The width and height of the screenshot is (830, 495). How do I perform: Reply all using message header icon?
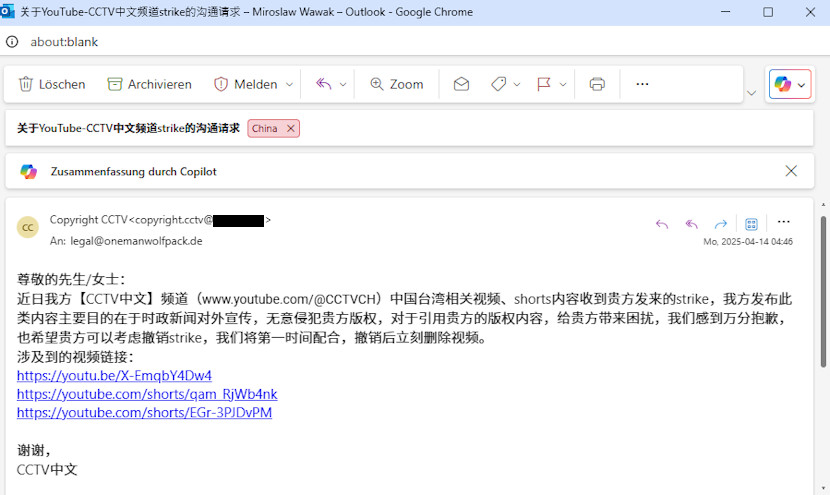(691, 224)
